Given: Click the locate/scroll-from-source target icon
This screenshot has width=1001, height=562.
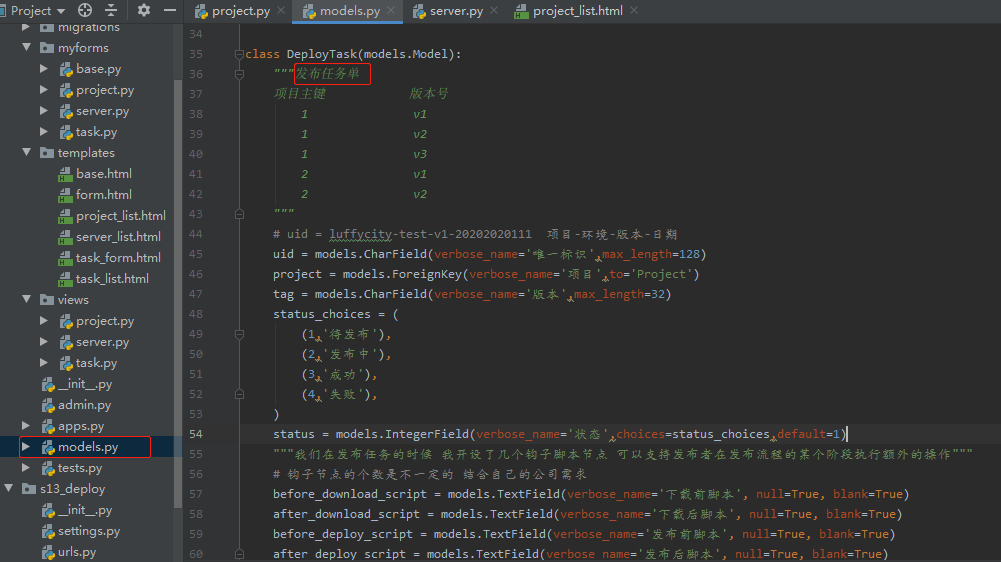Looking at the screenshot, I should (x=85, y=10).
